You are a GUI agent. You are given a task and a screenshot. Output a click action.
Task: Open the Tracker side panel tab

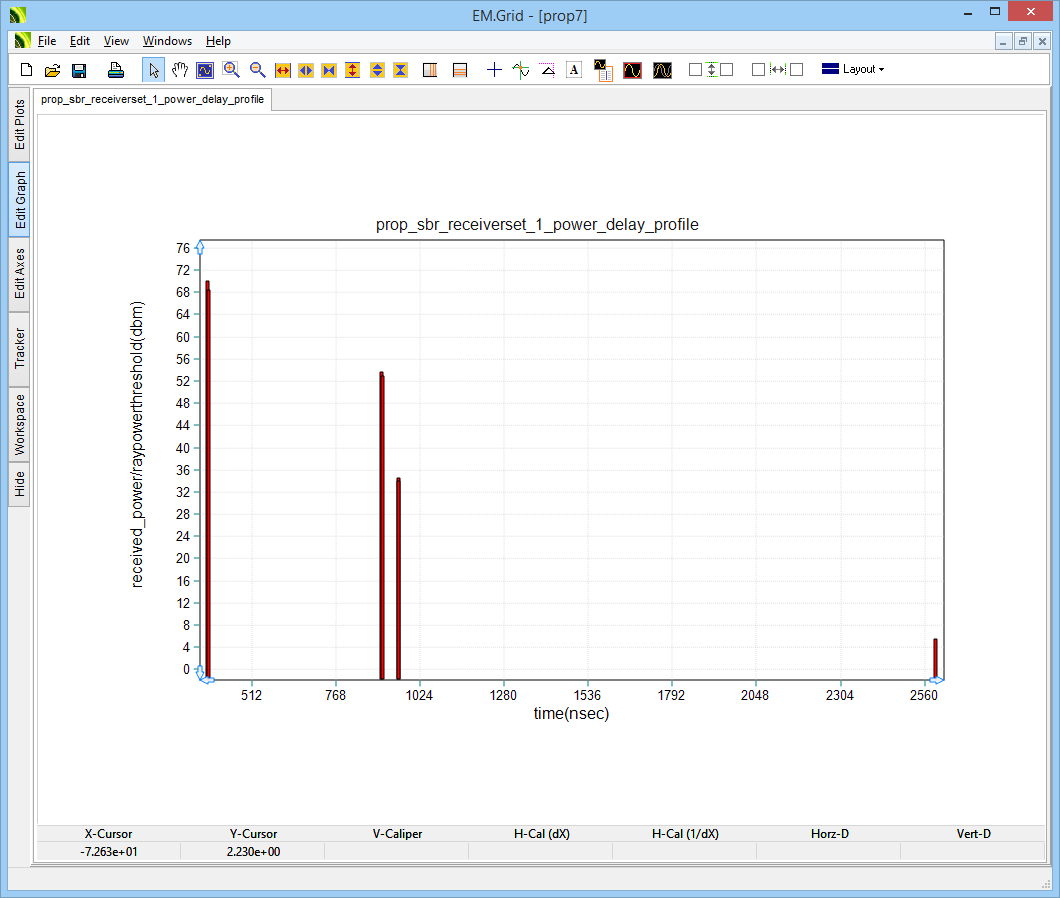point(20,349)
